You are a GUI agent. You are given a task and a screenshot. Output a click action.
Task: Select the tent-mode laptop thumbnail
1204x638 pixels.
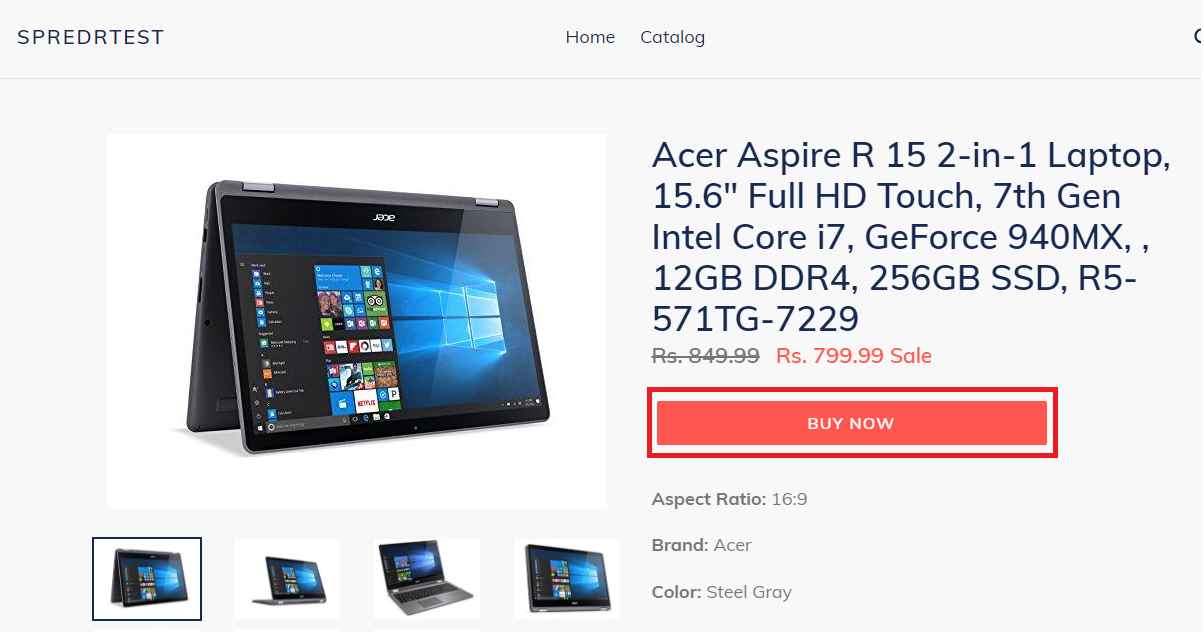pos(147,579)
